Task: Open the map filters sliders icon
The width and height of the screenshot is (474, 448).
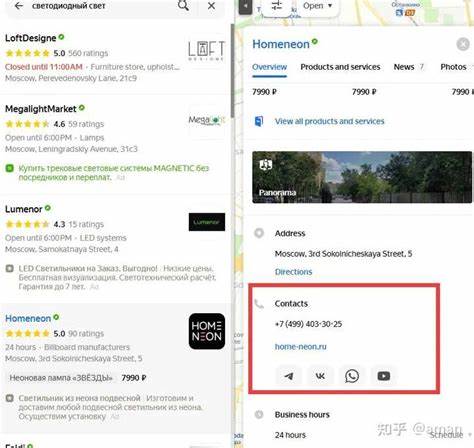Action: 276,5
